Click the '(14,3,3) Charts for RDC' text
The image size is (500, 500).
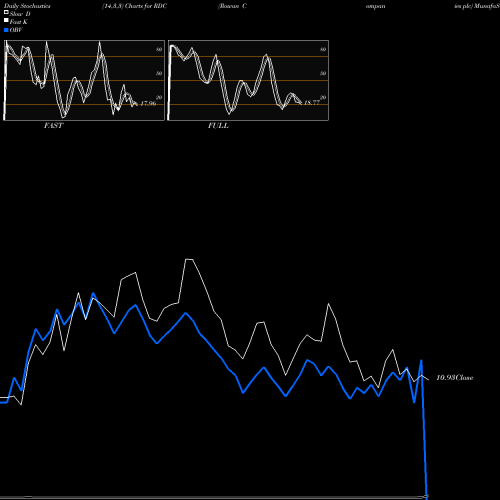click(135, 6)
